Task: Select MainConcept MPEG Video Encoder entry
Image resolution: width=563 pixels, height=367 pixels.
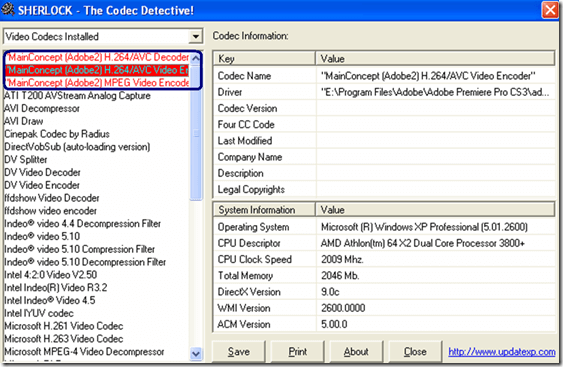Action: click(x=98, y=83)
